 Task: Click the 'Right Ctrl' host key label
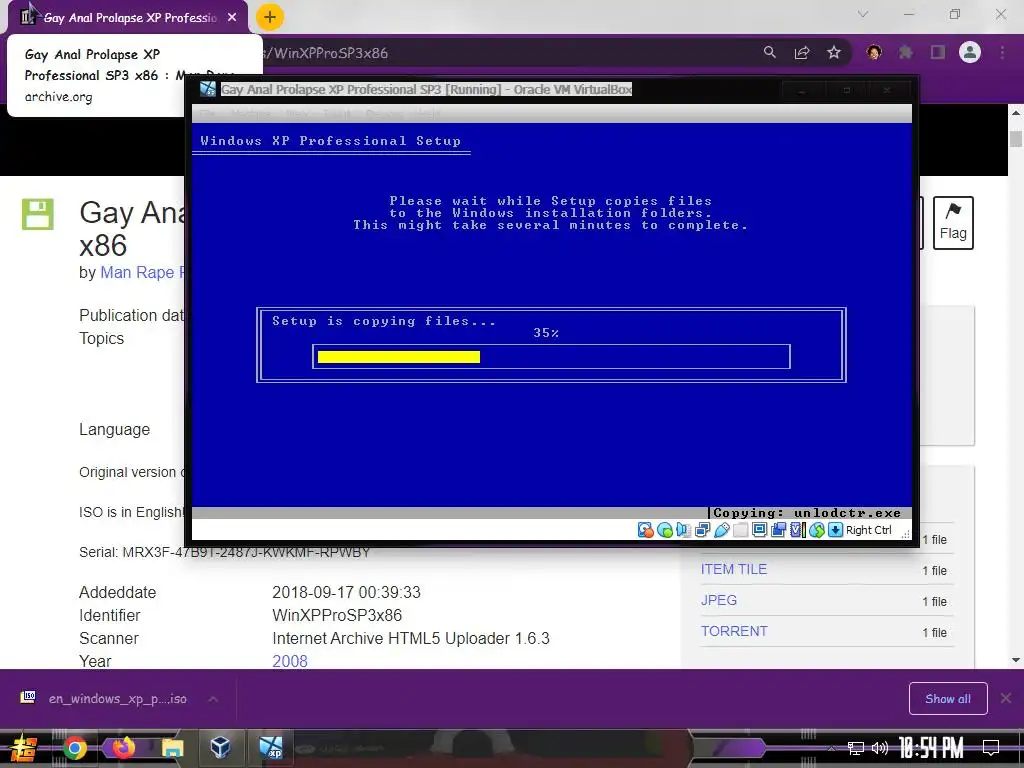pos(869,530)
